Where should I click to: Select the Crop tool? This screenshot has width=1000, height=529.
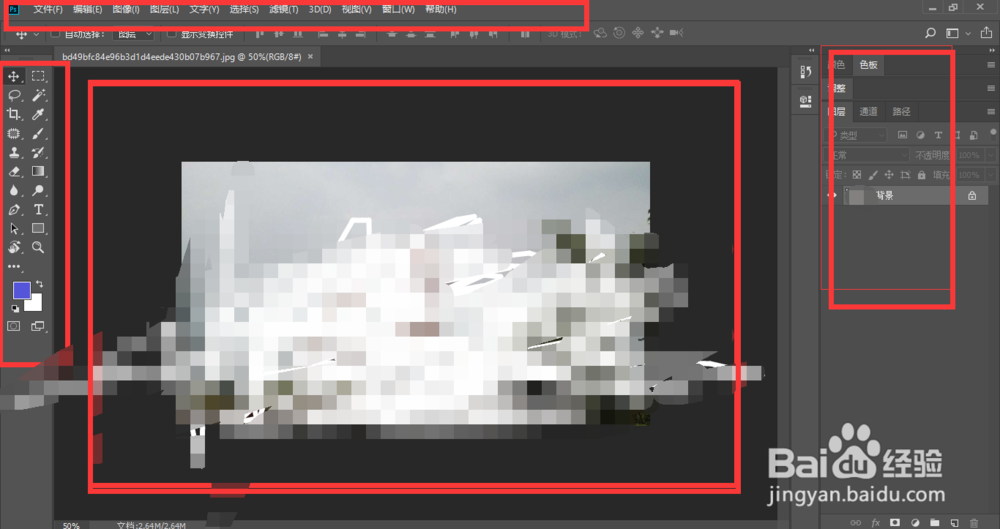(13, 114)
